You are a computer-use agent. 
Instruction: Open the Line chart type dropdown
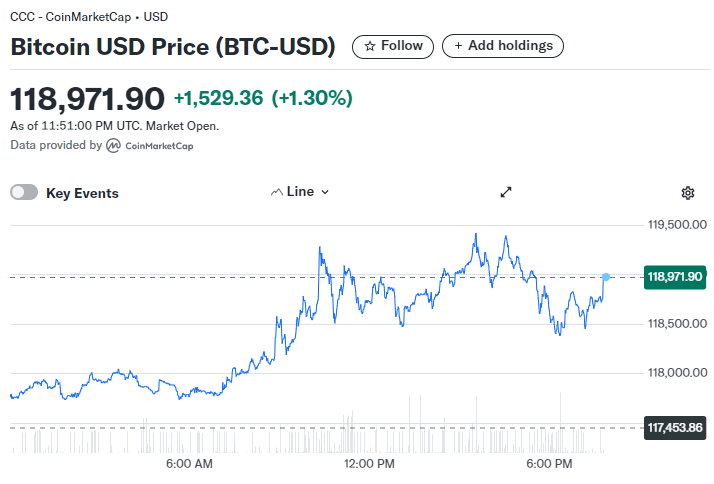[300, 192]
